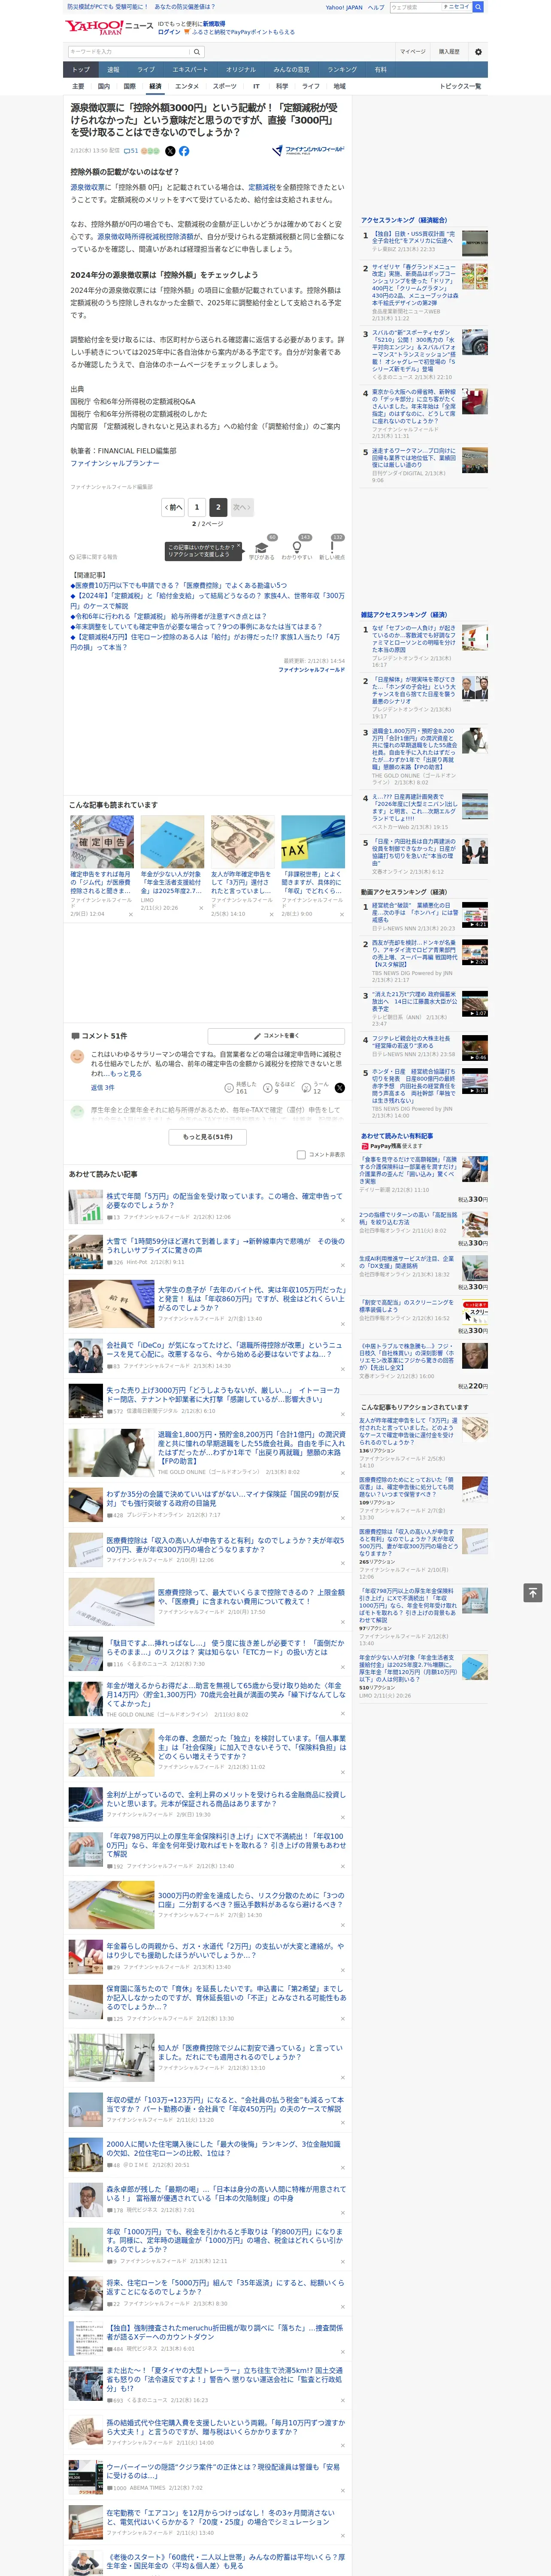The height and width of the screenshot is (2576, 551).
Task: Open エキスパート navigation tab
Action: tap(190, 70)
